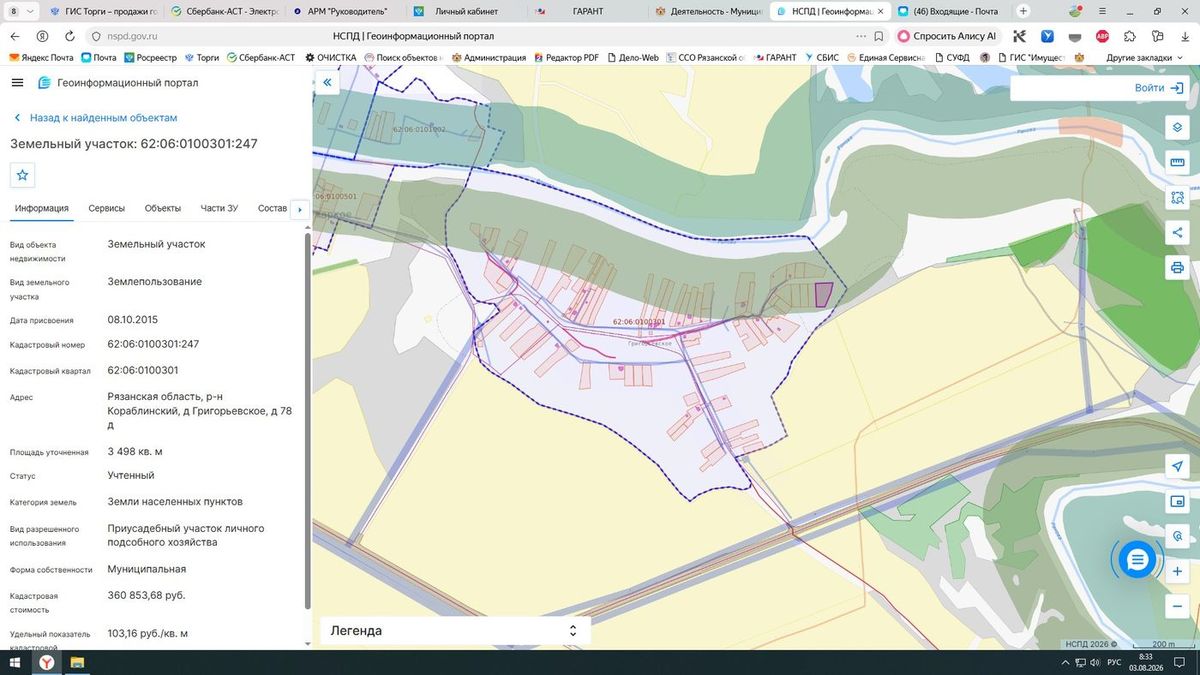Open browser downloads icon
This screenshot has height=675, width=1200.
pos(1183,36)
